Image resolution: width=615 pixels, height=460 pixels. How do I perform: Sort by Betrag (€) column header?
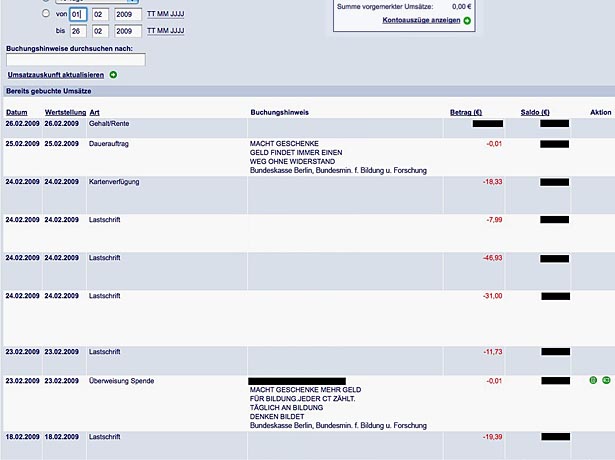click(467, 112)
